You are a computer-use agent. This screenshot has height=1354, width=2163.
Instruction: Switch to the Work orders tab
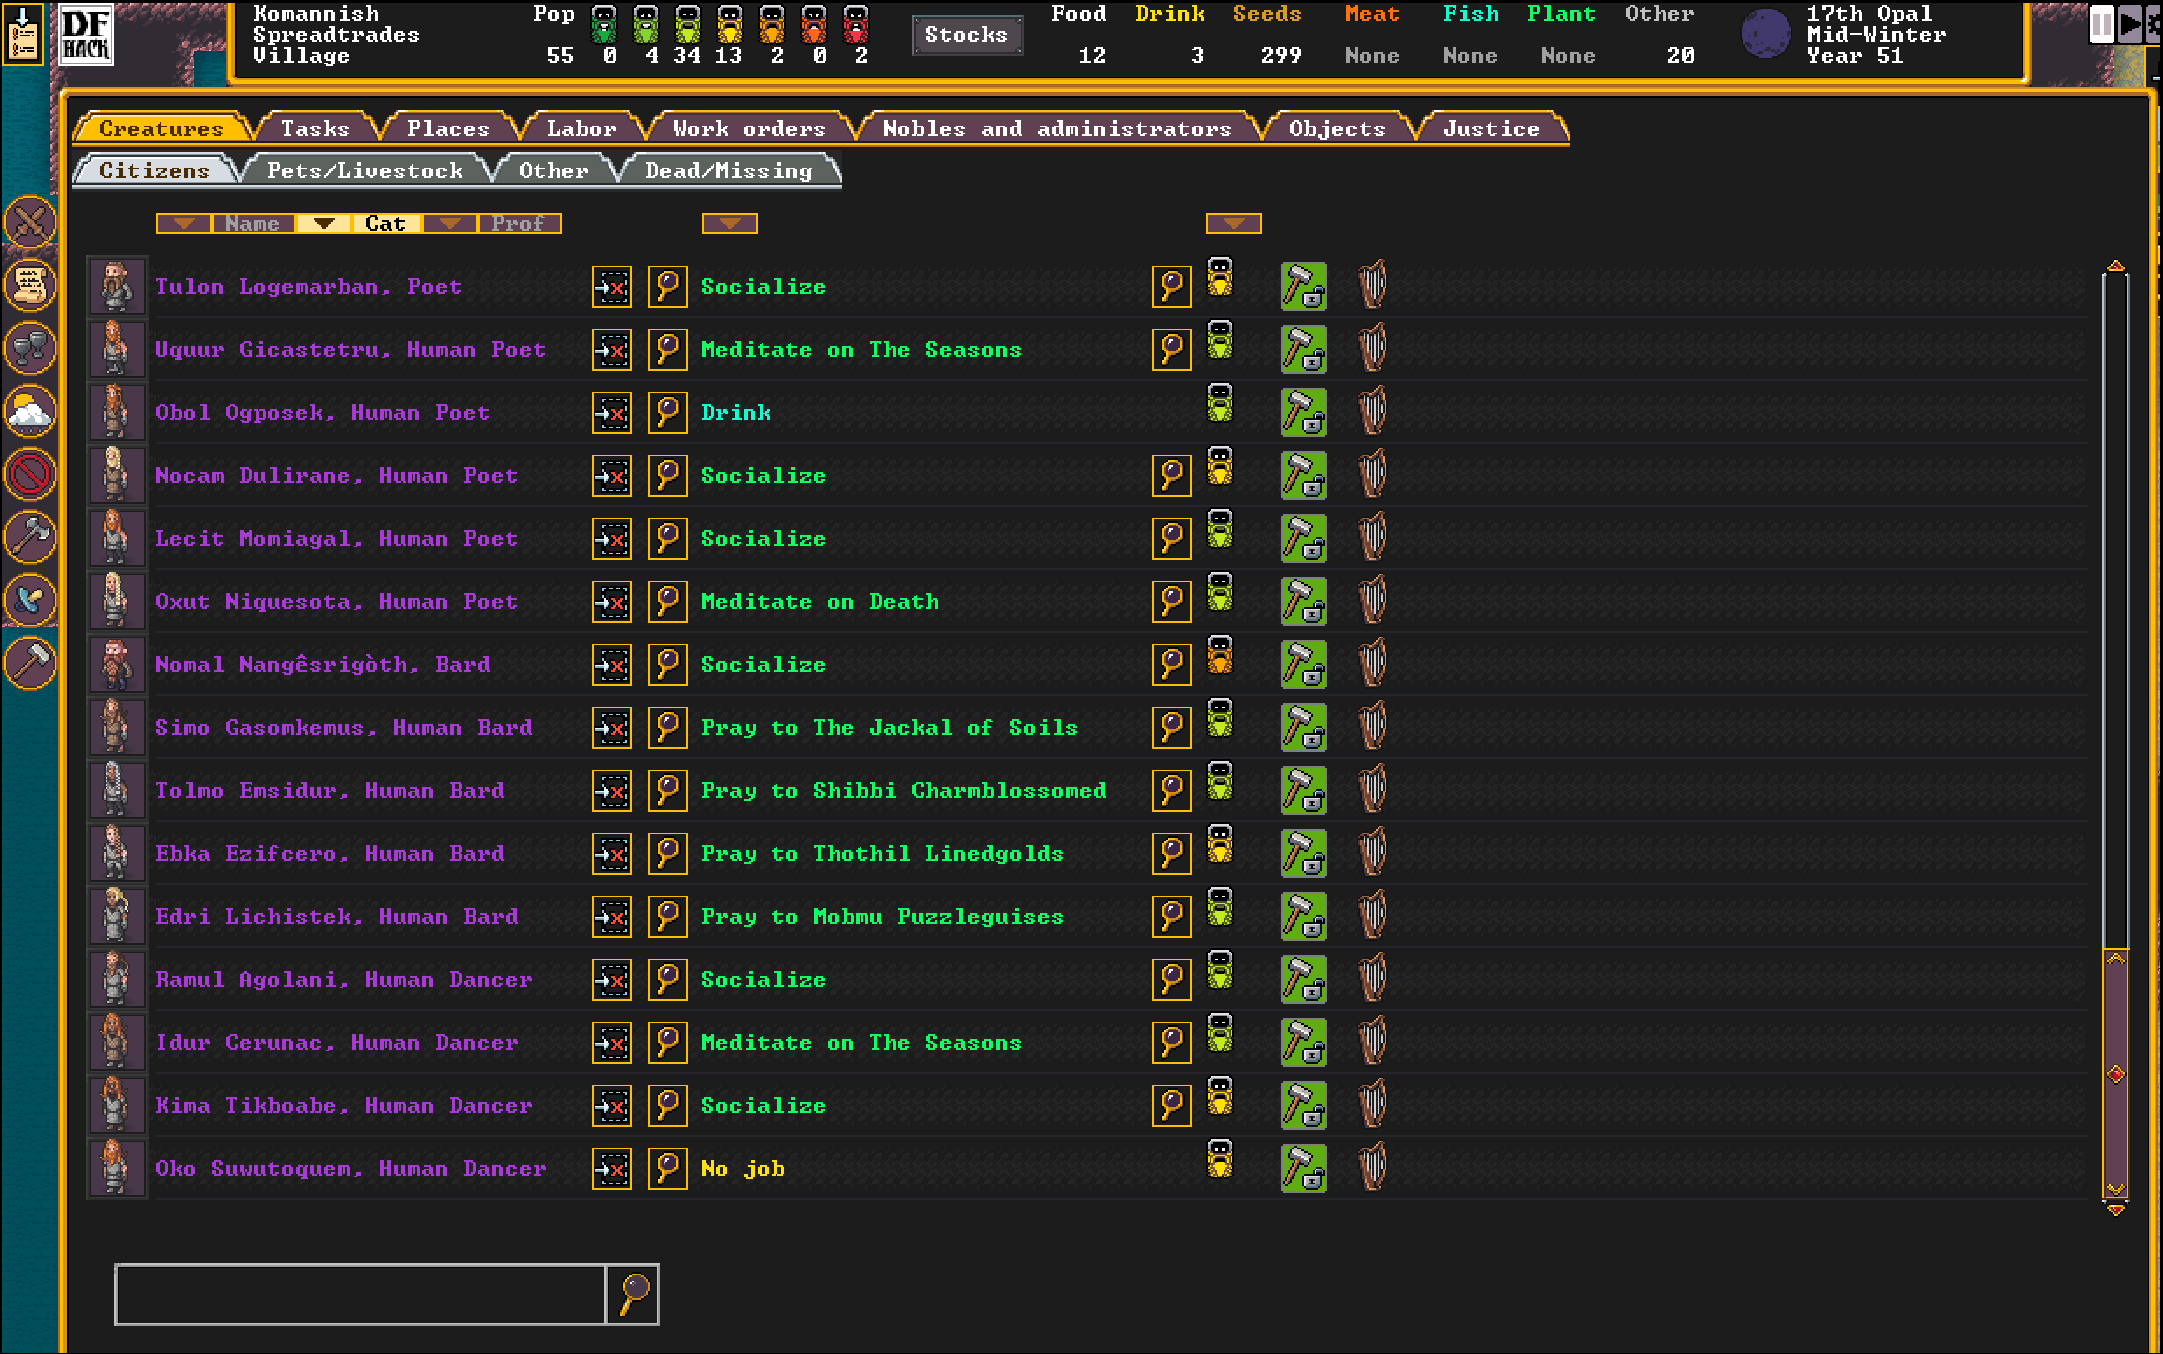pos(748,129)
